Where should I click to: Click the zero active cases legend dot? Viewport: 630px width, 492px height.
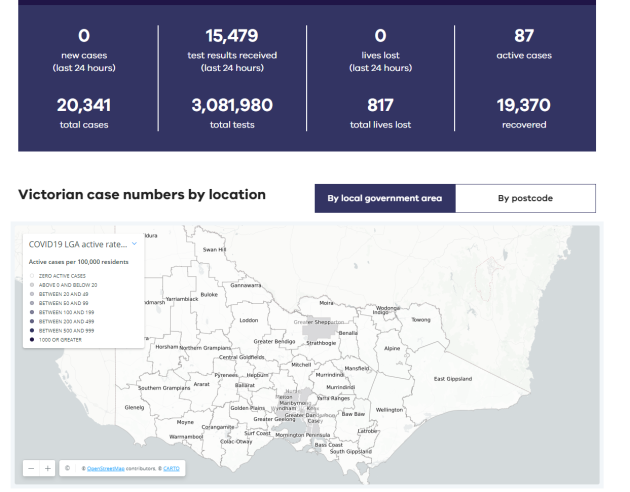pos(32,275)
